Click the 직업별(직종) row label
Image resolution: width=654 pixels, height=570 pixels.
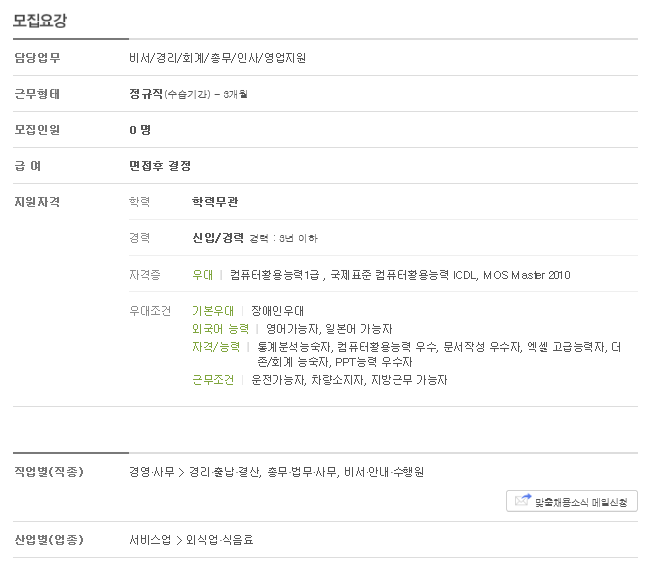click(x=48, y=471)
